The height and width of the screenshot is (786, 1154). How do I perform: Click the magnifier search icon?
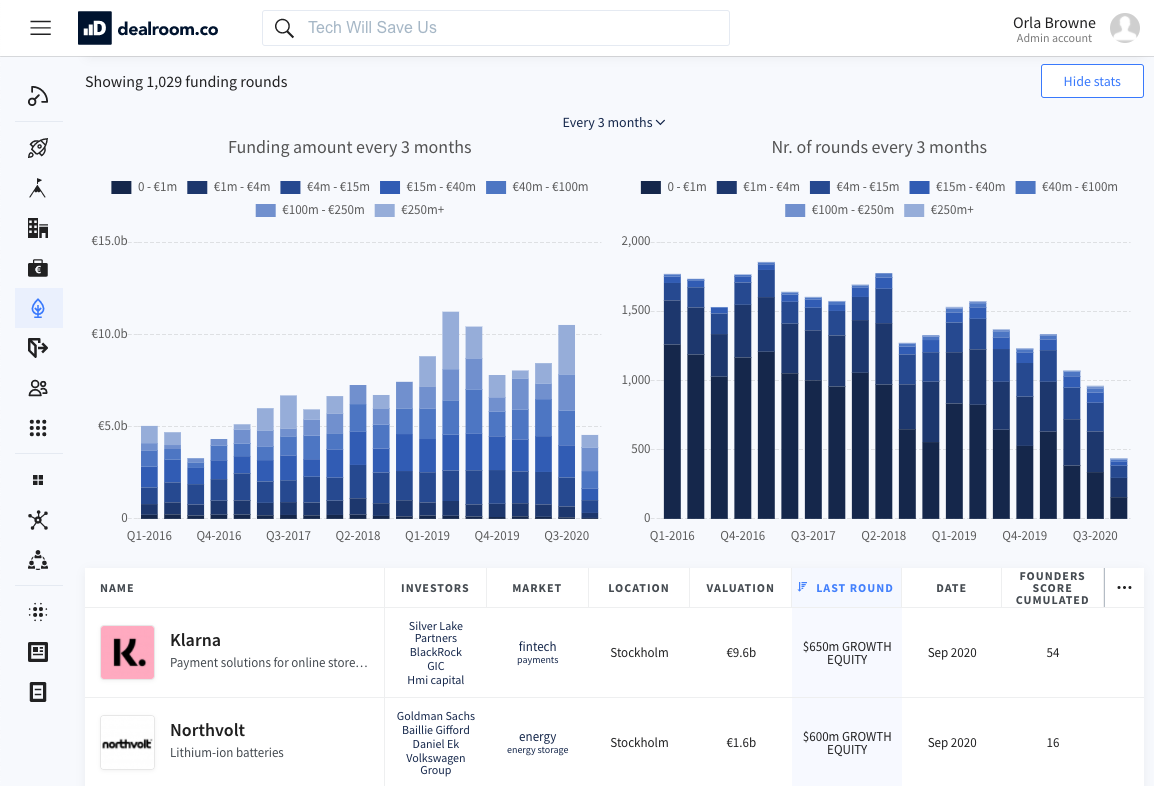tap(284, 28)
